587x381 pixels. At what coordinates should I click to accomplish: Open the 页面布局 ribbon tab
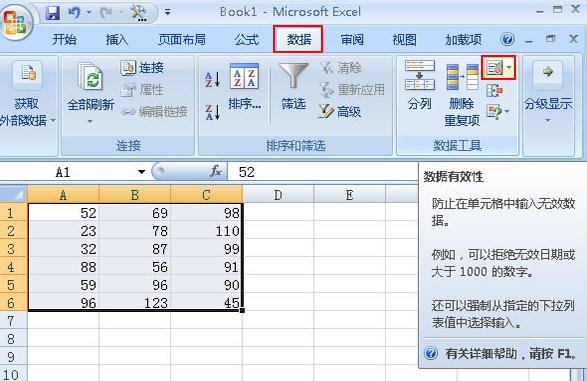pyautogui.click(x=182, y=39)
